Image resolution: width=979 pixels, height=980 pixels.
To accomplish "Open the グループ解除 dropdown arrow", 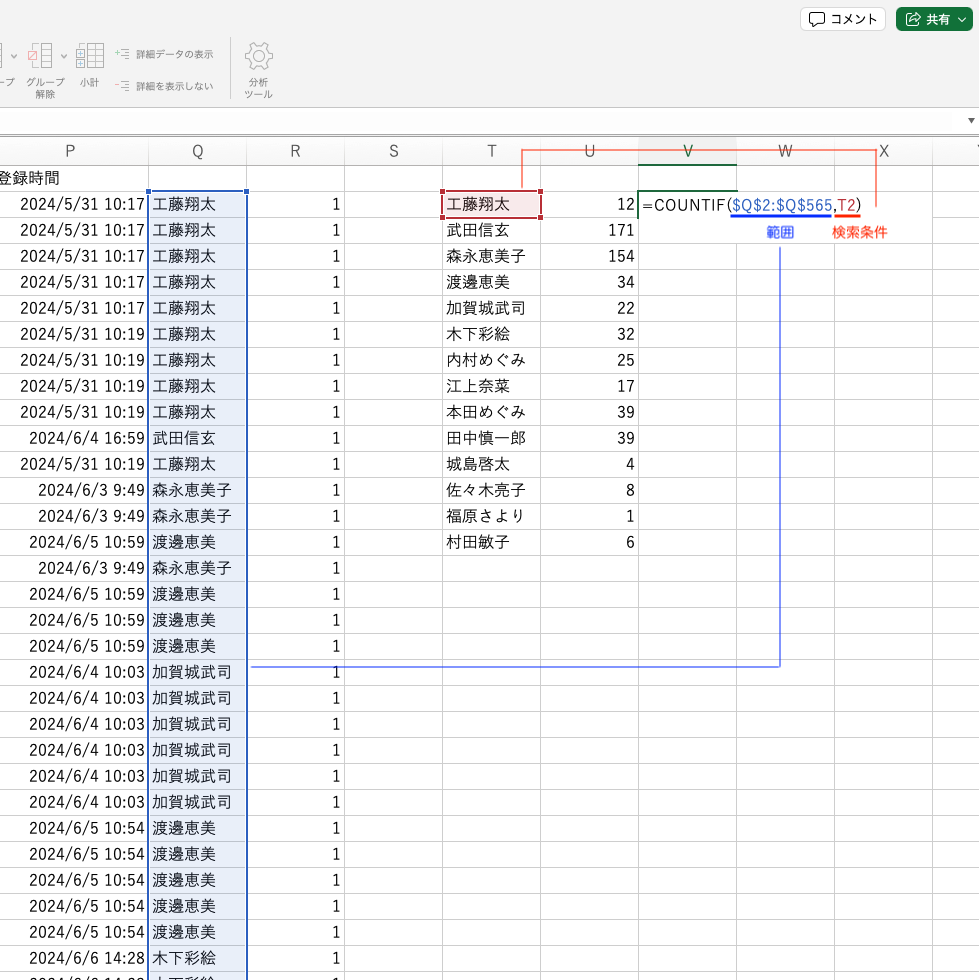I will click(x=64, y=56).
